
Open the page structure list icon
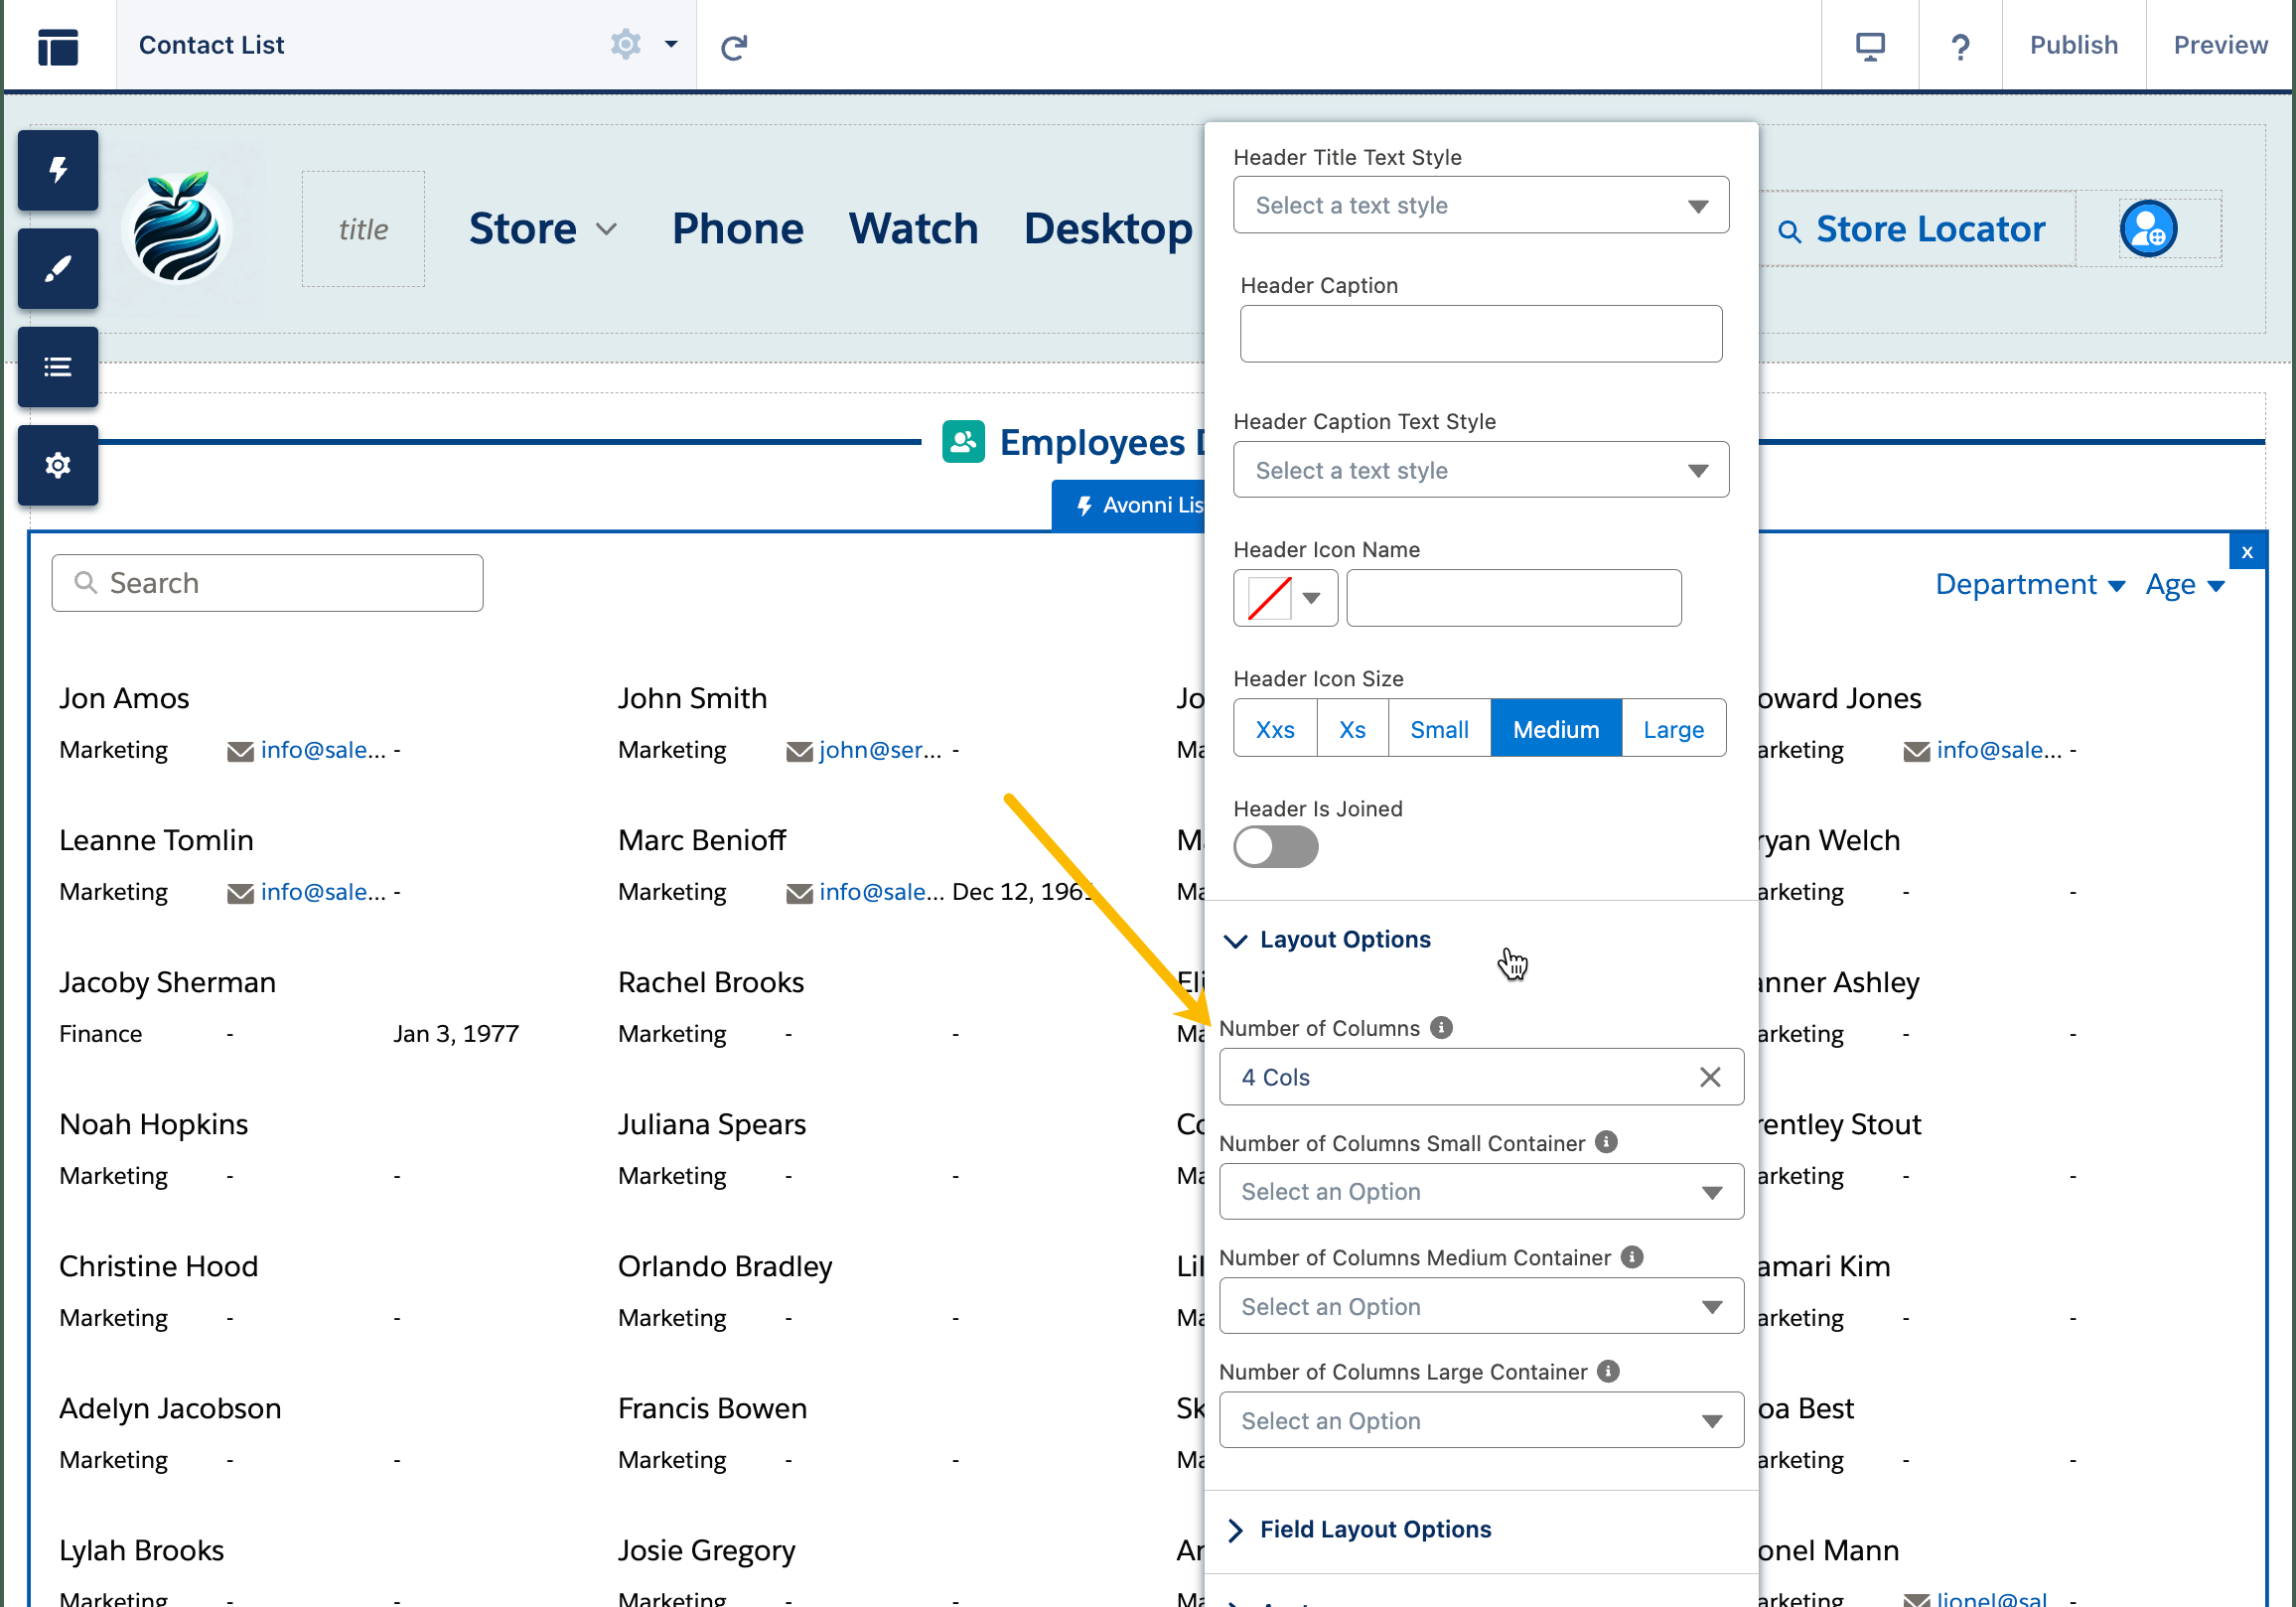[x=58, y=367]
